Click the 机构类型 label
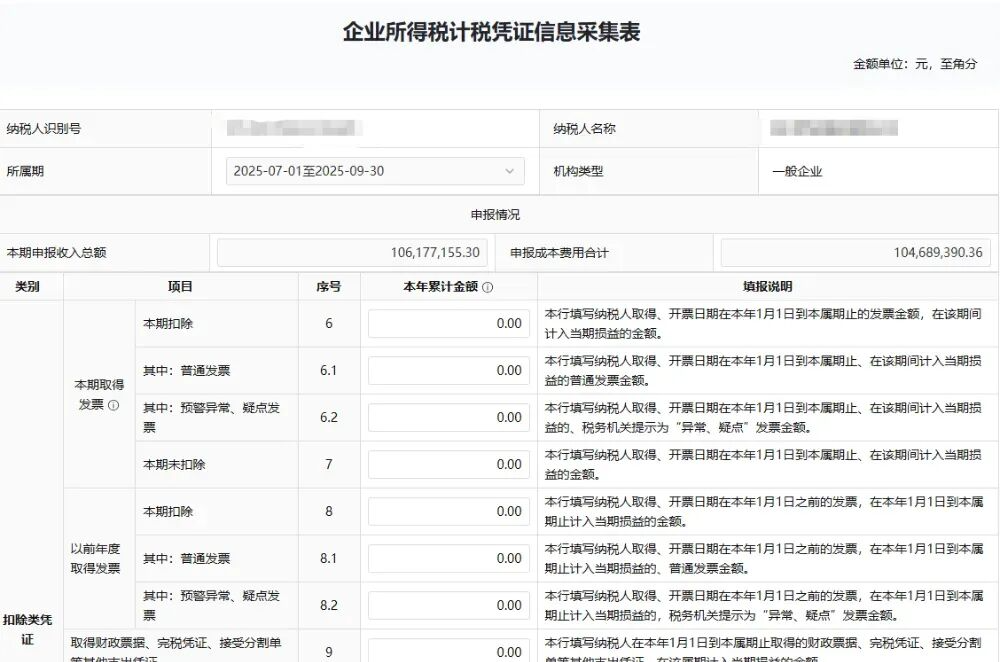 pyautogui.click(x=578, y=171)
